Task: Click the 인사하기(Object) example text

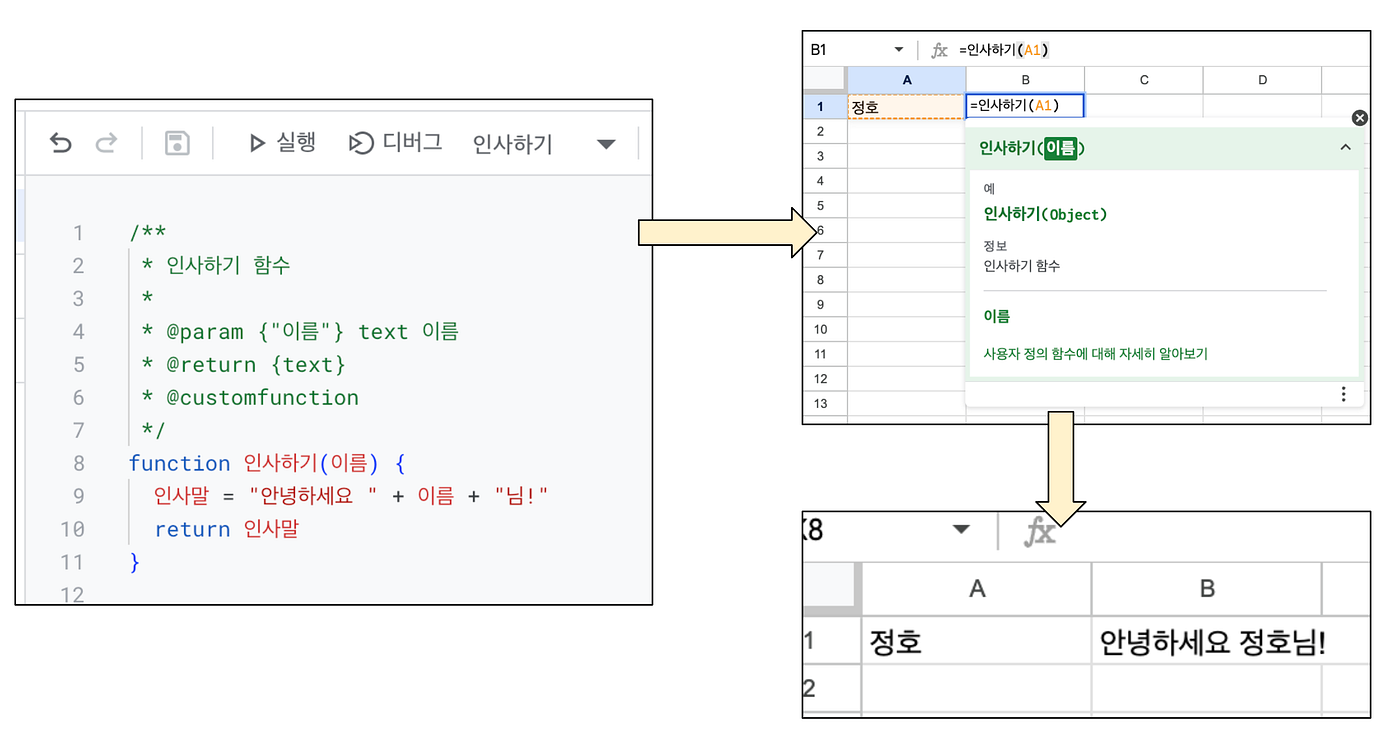Action: click(x=1046, y=214)
